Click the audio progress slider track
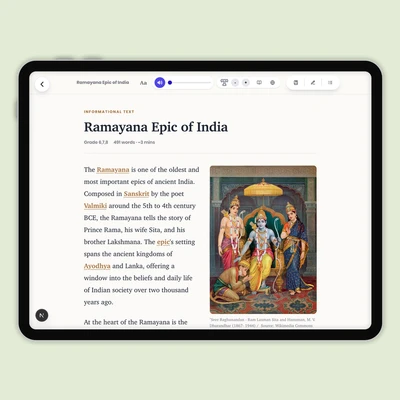 point(190,83)
